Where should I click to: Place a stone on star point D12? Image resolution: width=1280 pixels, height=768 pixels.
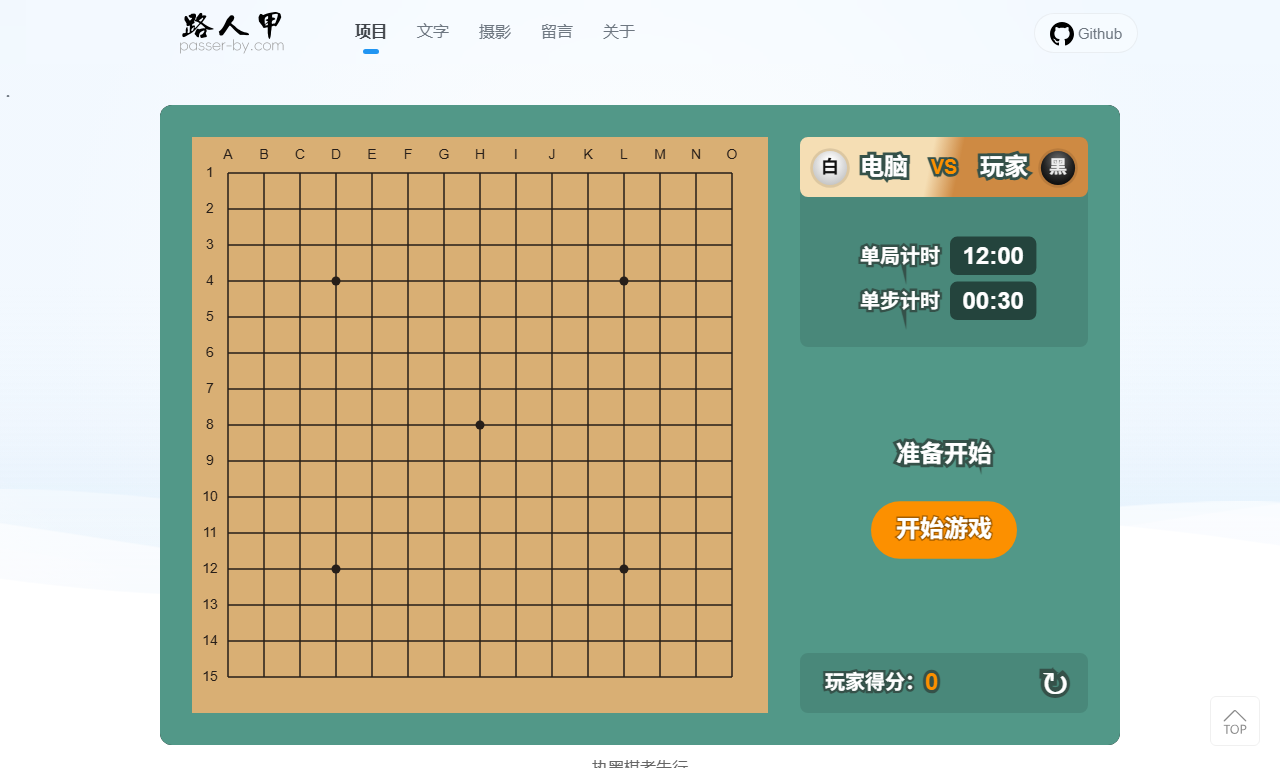click(x=336, y=569)
